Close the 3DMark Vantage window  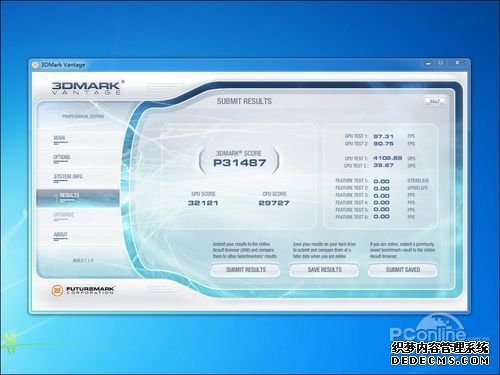(x=457, y=63)
